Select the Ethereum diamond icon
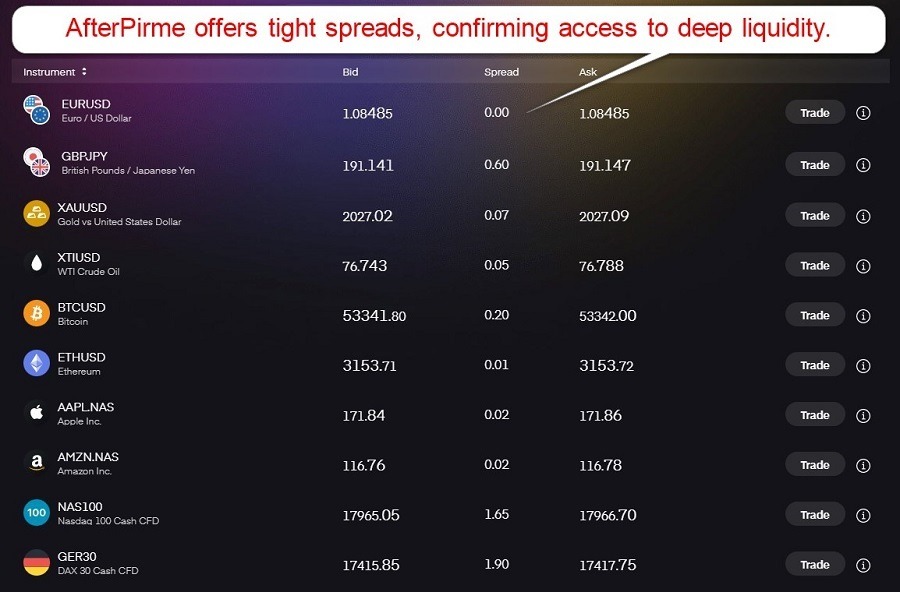 click(x=35, y=363)
